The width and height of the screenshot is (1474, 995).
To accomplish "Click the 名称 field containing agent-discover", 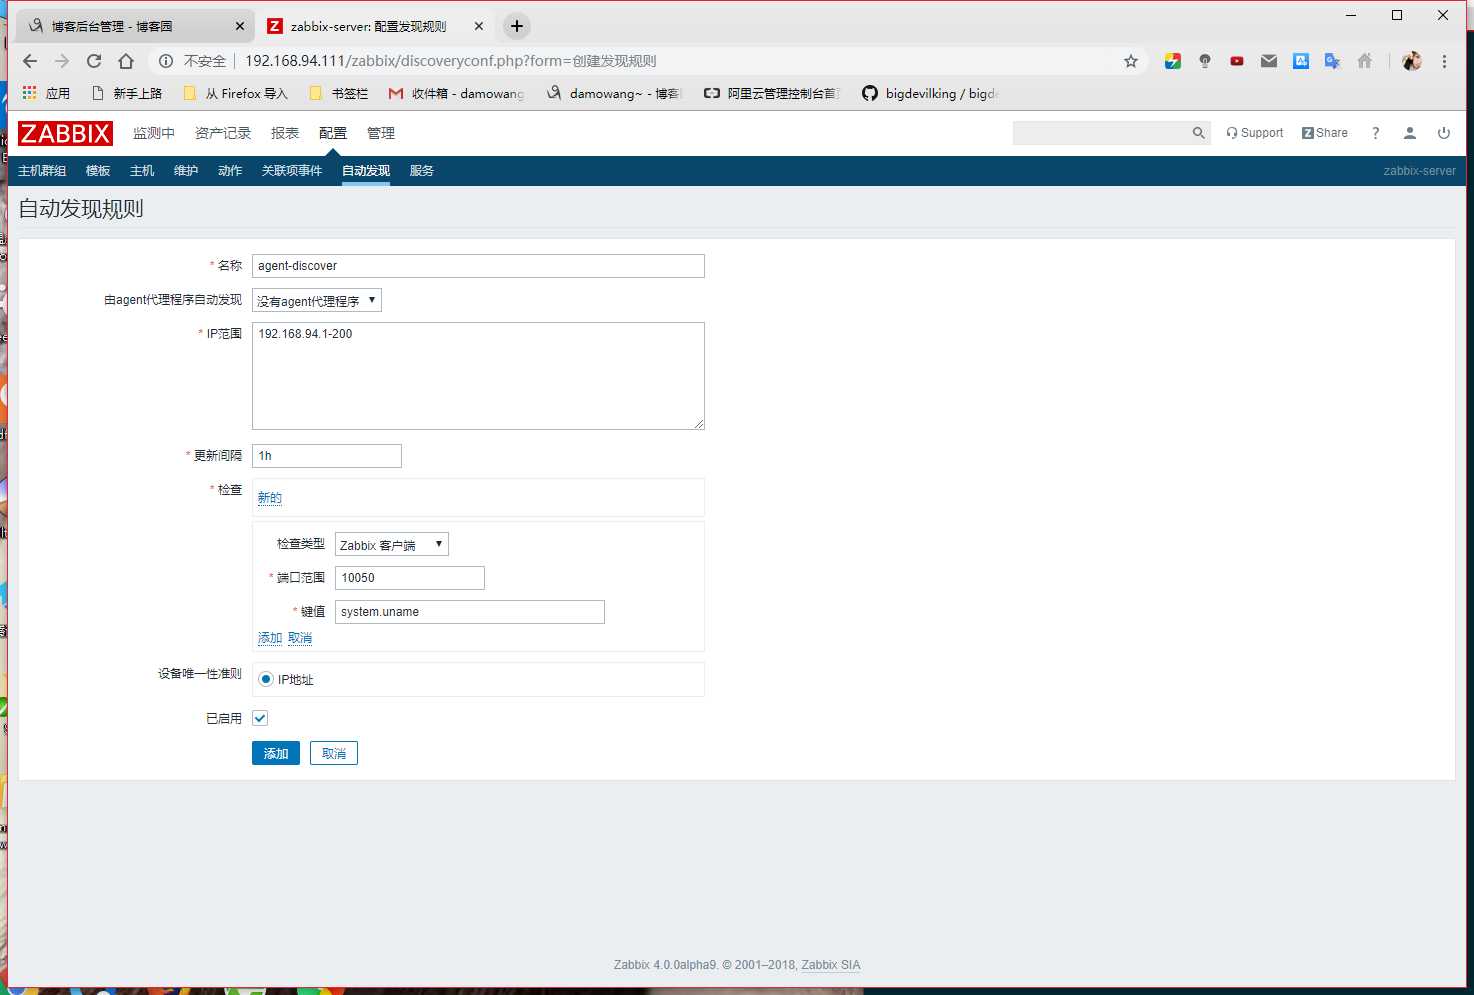I will click(x=478, y=266).
